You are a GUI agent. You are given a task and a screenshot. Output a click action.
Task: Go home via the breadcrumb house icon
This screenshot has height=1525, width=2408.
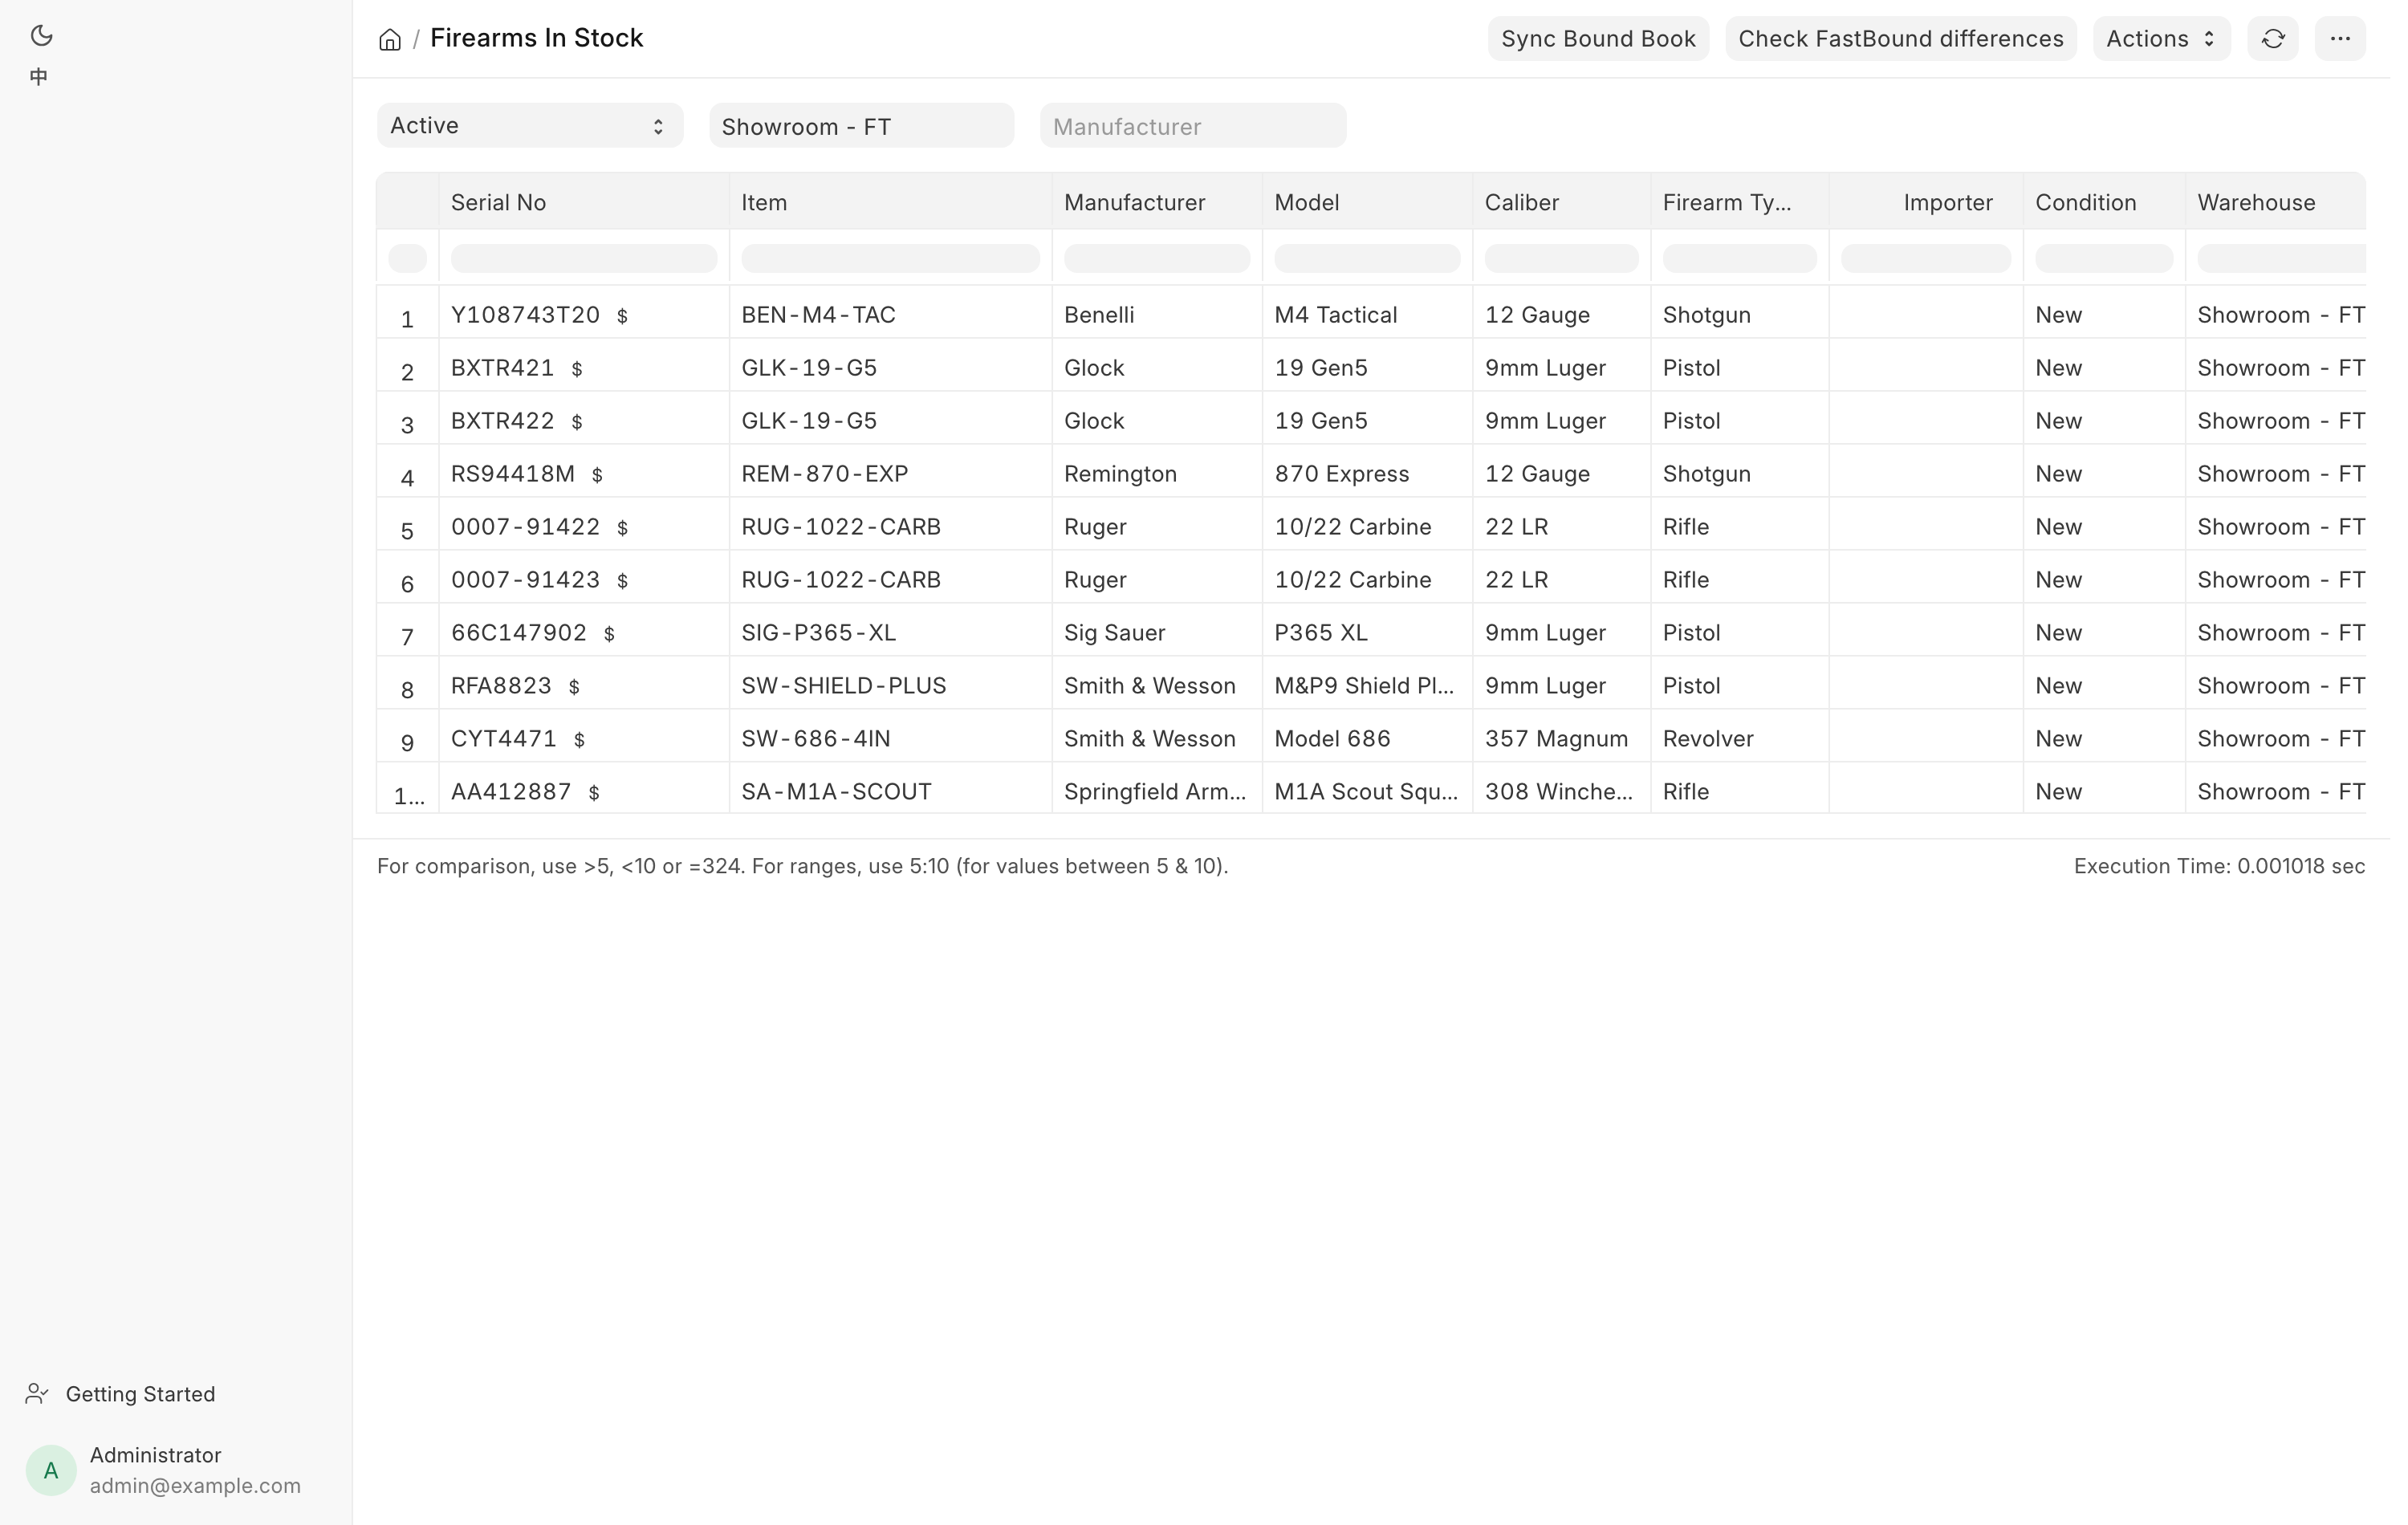click(x=390, y=40)
